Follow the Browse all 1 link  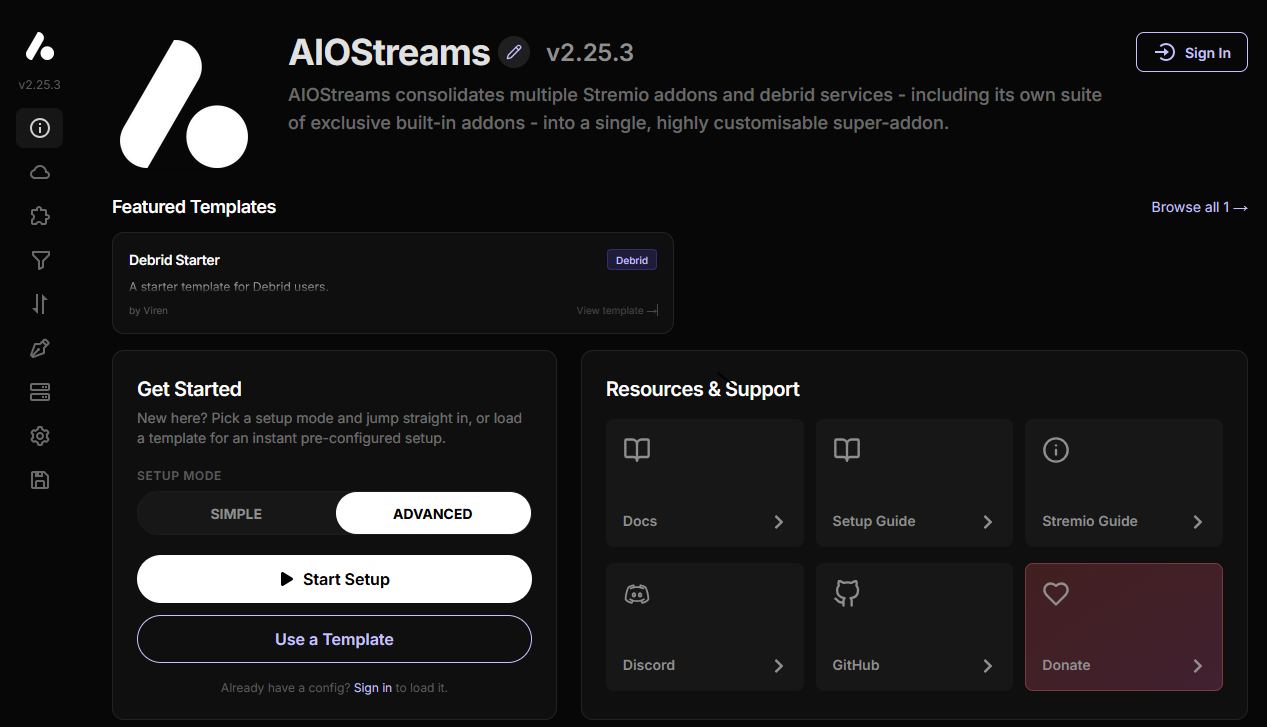coord(1199,207)
